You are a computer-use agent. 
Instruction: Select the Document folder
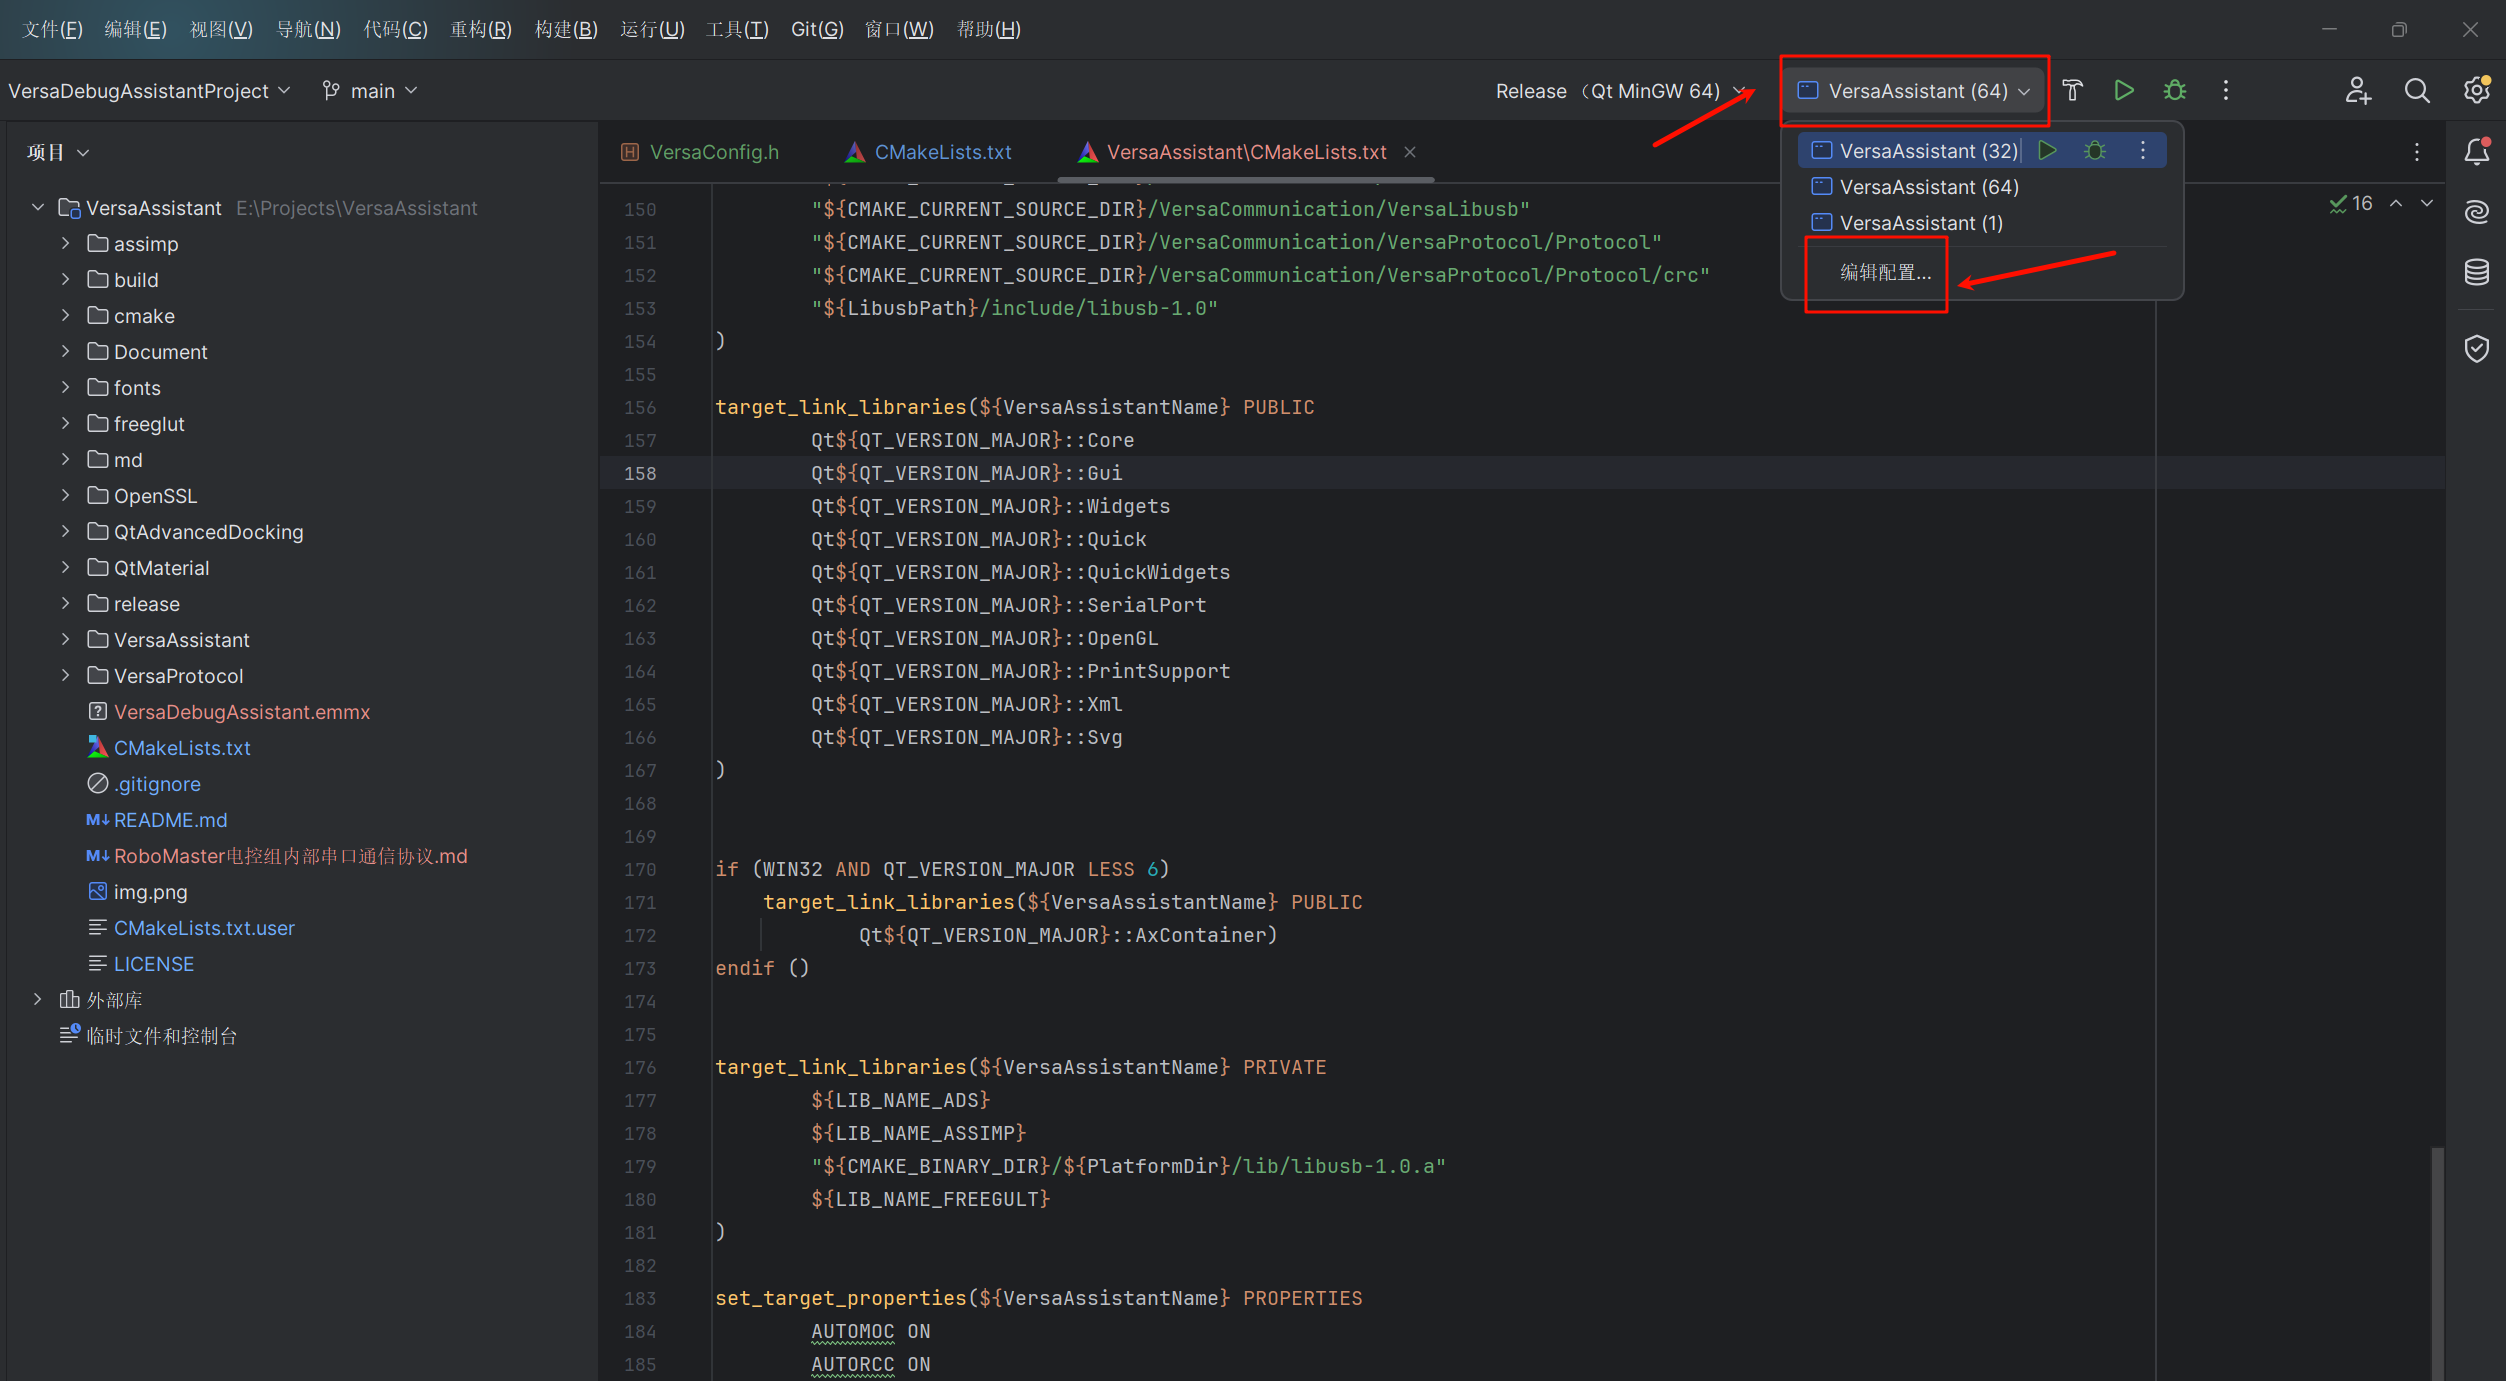point(148,352)
